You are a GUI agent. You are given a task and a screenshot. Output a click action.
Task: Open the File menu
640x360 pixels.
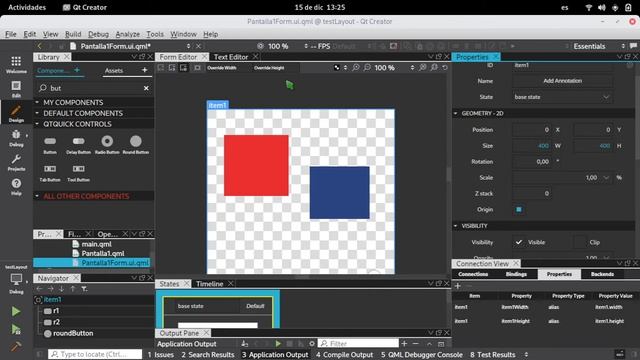(11, 34)
